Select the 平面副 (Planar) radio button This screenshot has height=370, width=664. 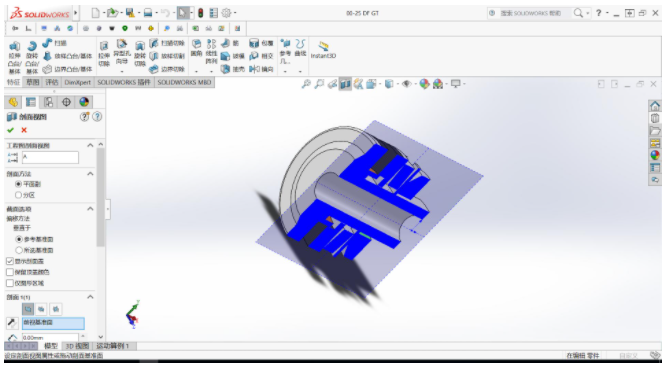(x=18, y=184)
